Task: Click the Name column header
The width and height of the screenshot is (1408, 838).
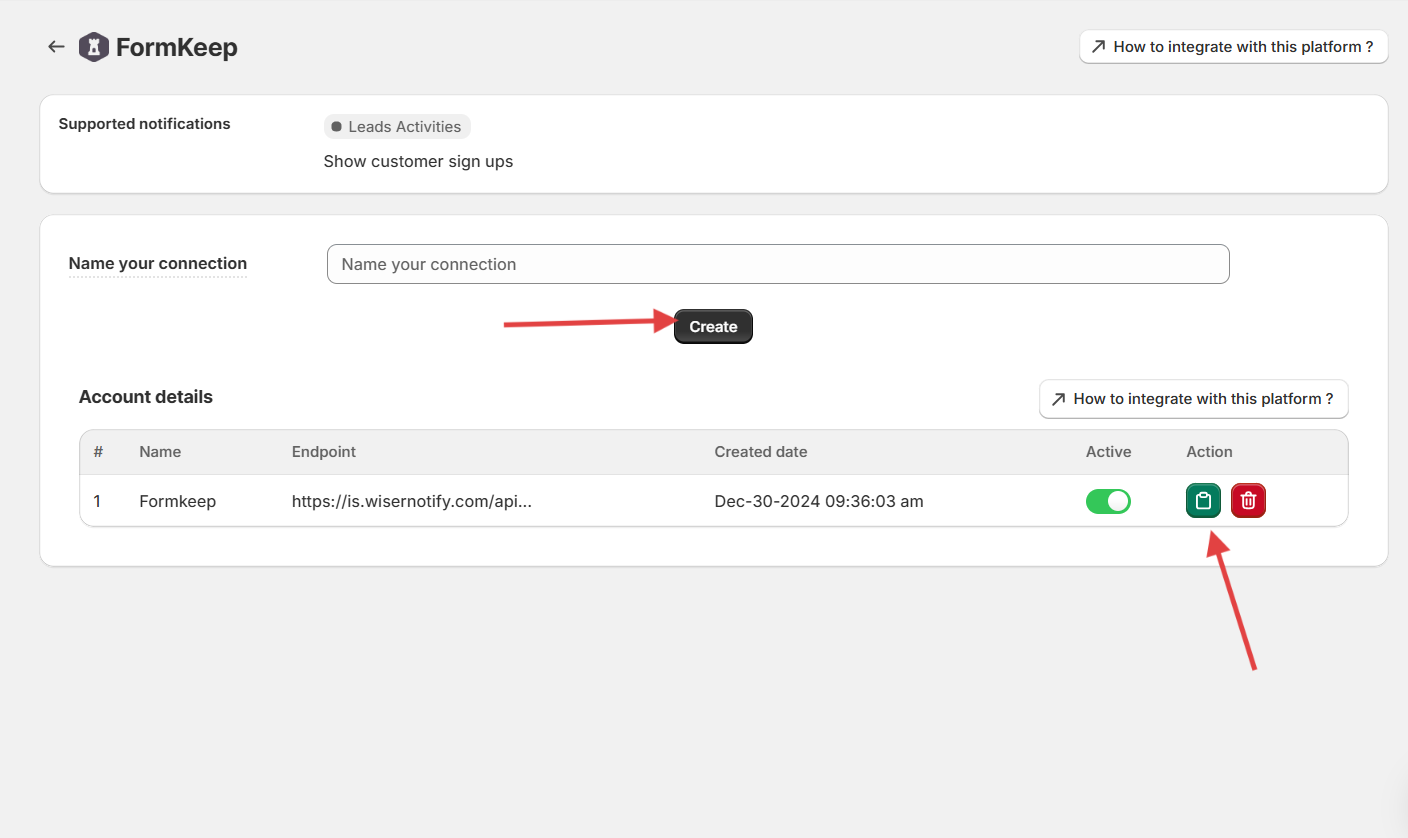Action: pos(160,452)
